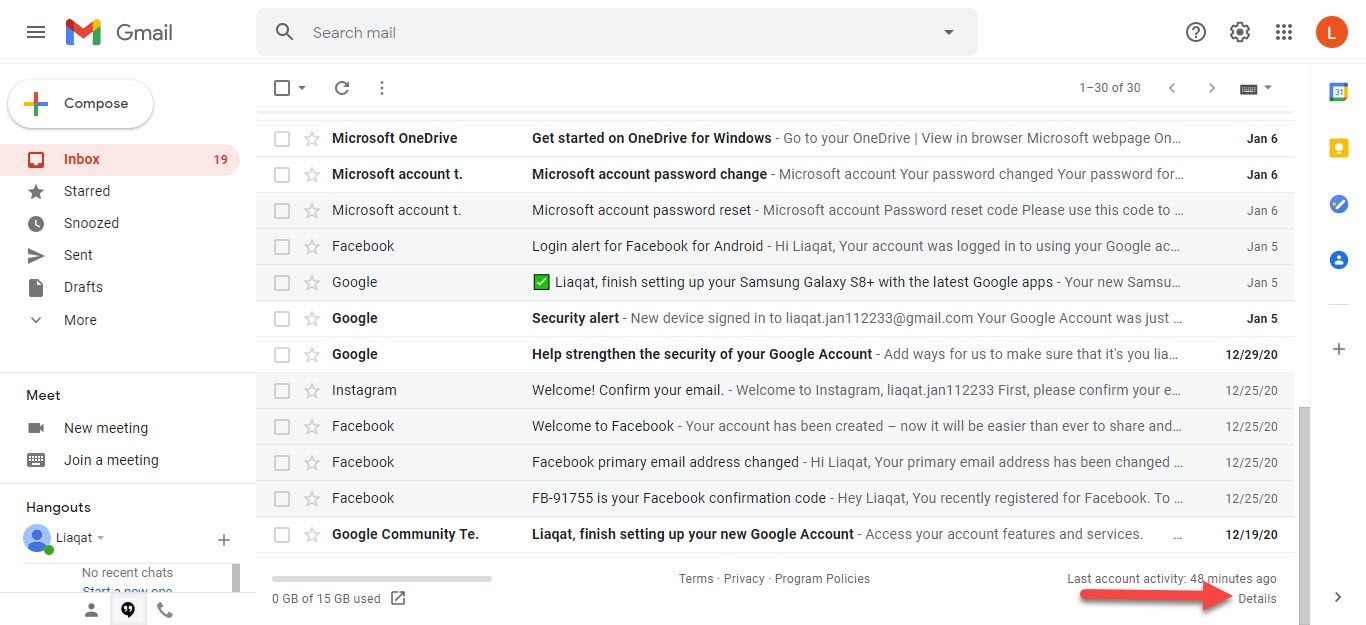Open Contacts side panel icon
Viewport: 1366px width, 625px height.
pos(1338,260)
